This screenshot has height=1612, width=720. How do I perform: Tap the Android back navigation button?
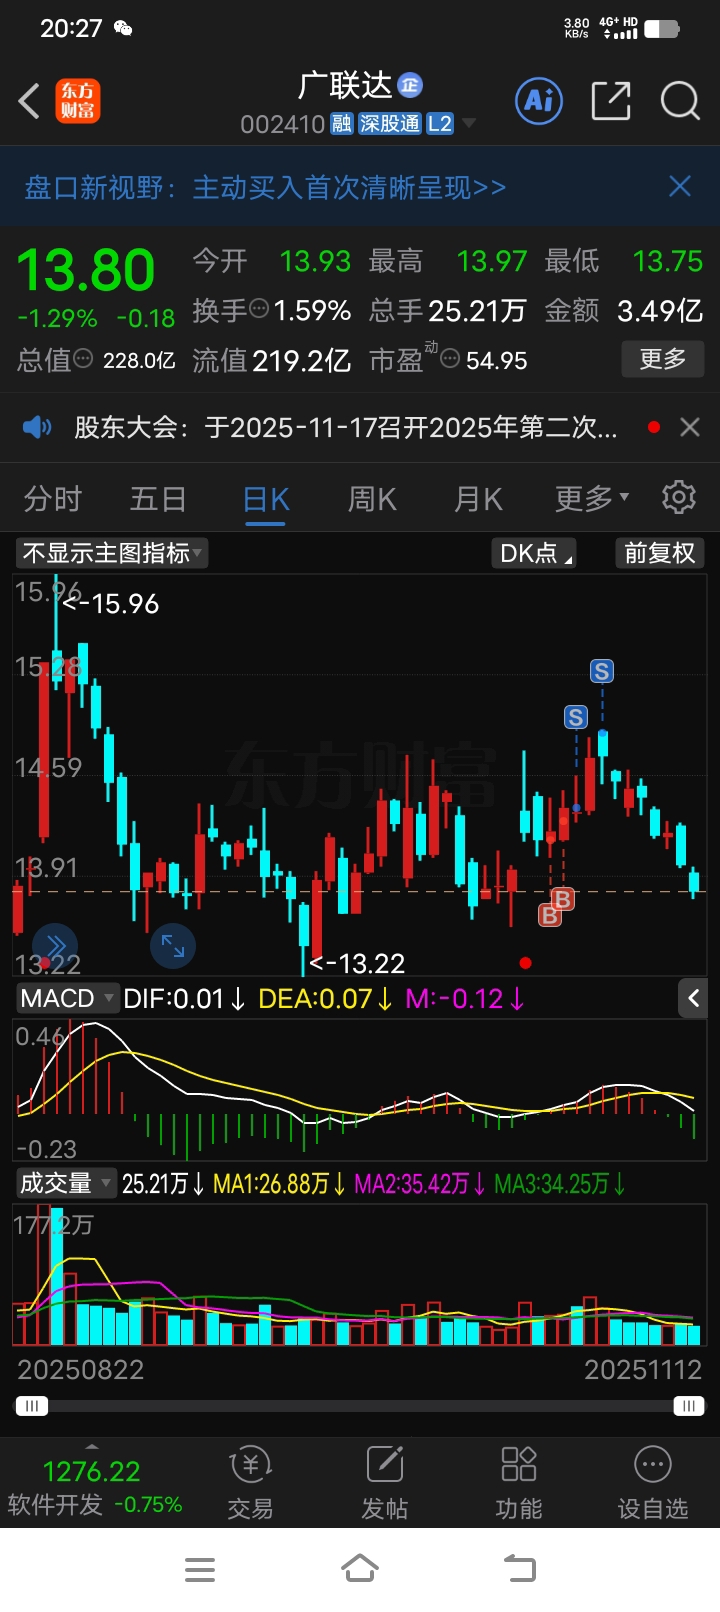[x=519, y=1569]
